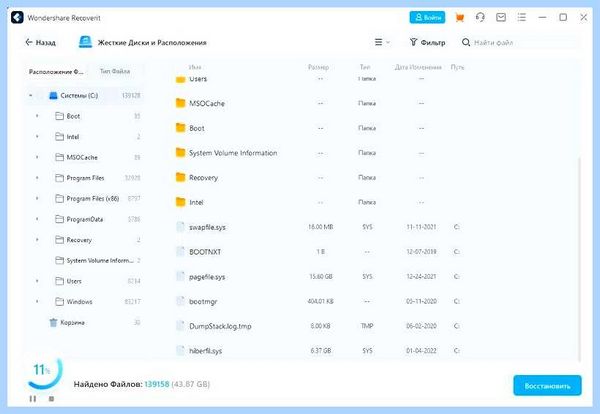Screen dimensions: 600x414
Task: Expand Program Files (x86) tree folder
Action: pyautogui.click(x=37, y=199)
